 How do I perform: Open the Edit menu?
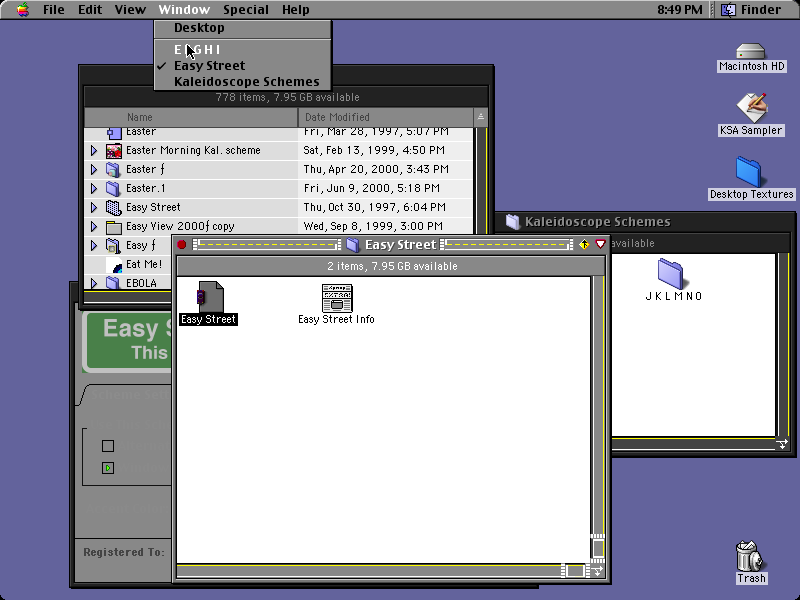(x=90, y=9)
